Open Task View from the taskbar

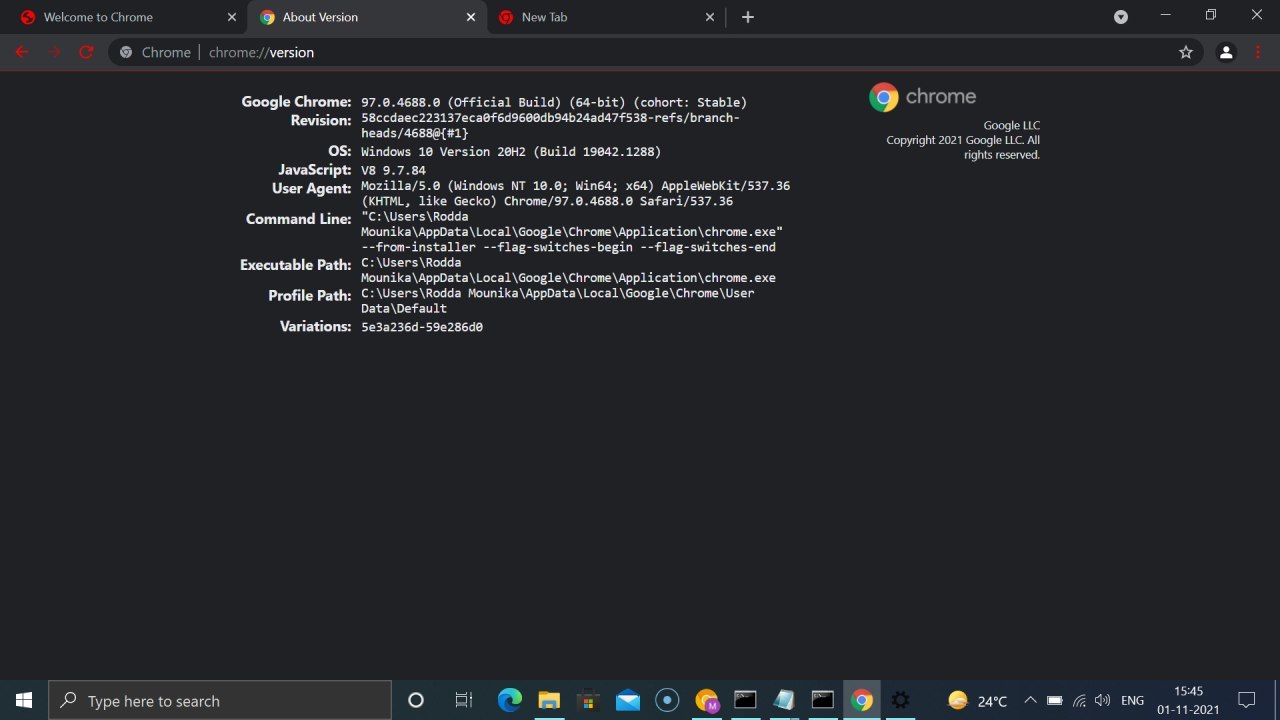pyautogui.click(x=463, y=700)
